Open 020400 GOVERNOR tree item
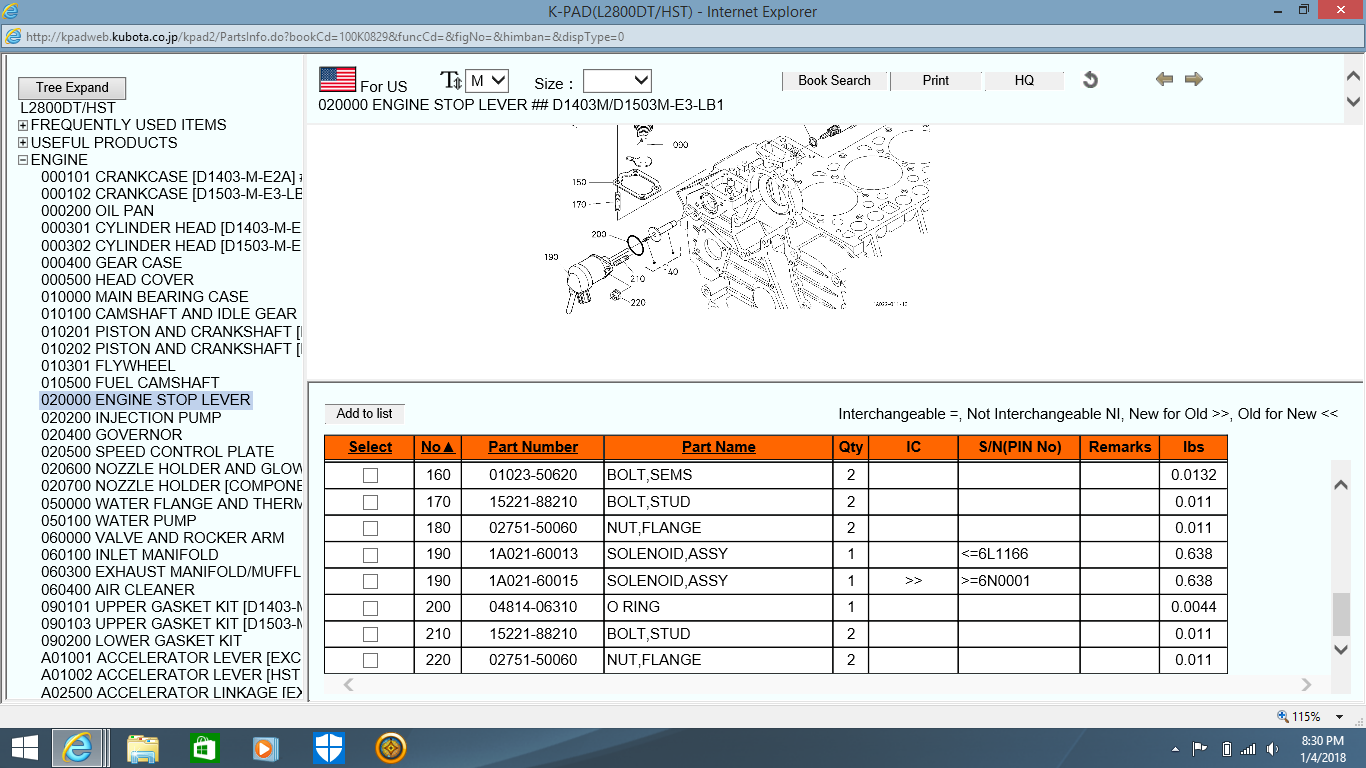 (111, 435)
